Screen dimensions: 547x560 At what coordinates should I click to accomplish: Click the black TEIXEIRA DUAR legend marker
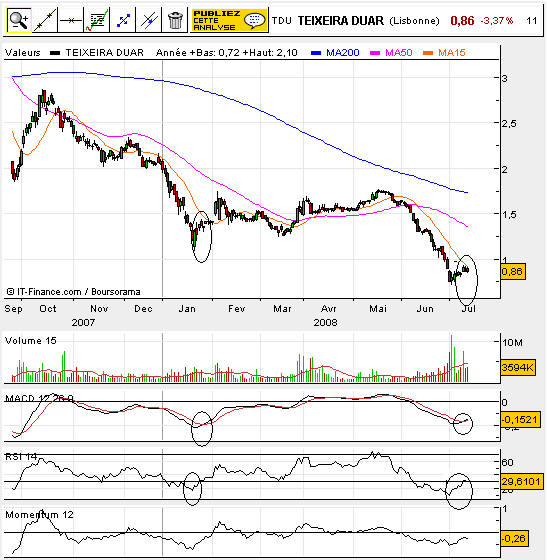pyautogui.click(x=55, y=53)
